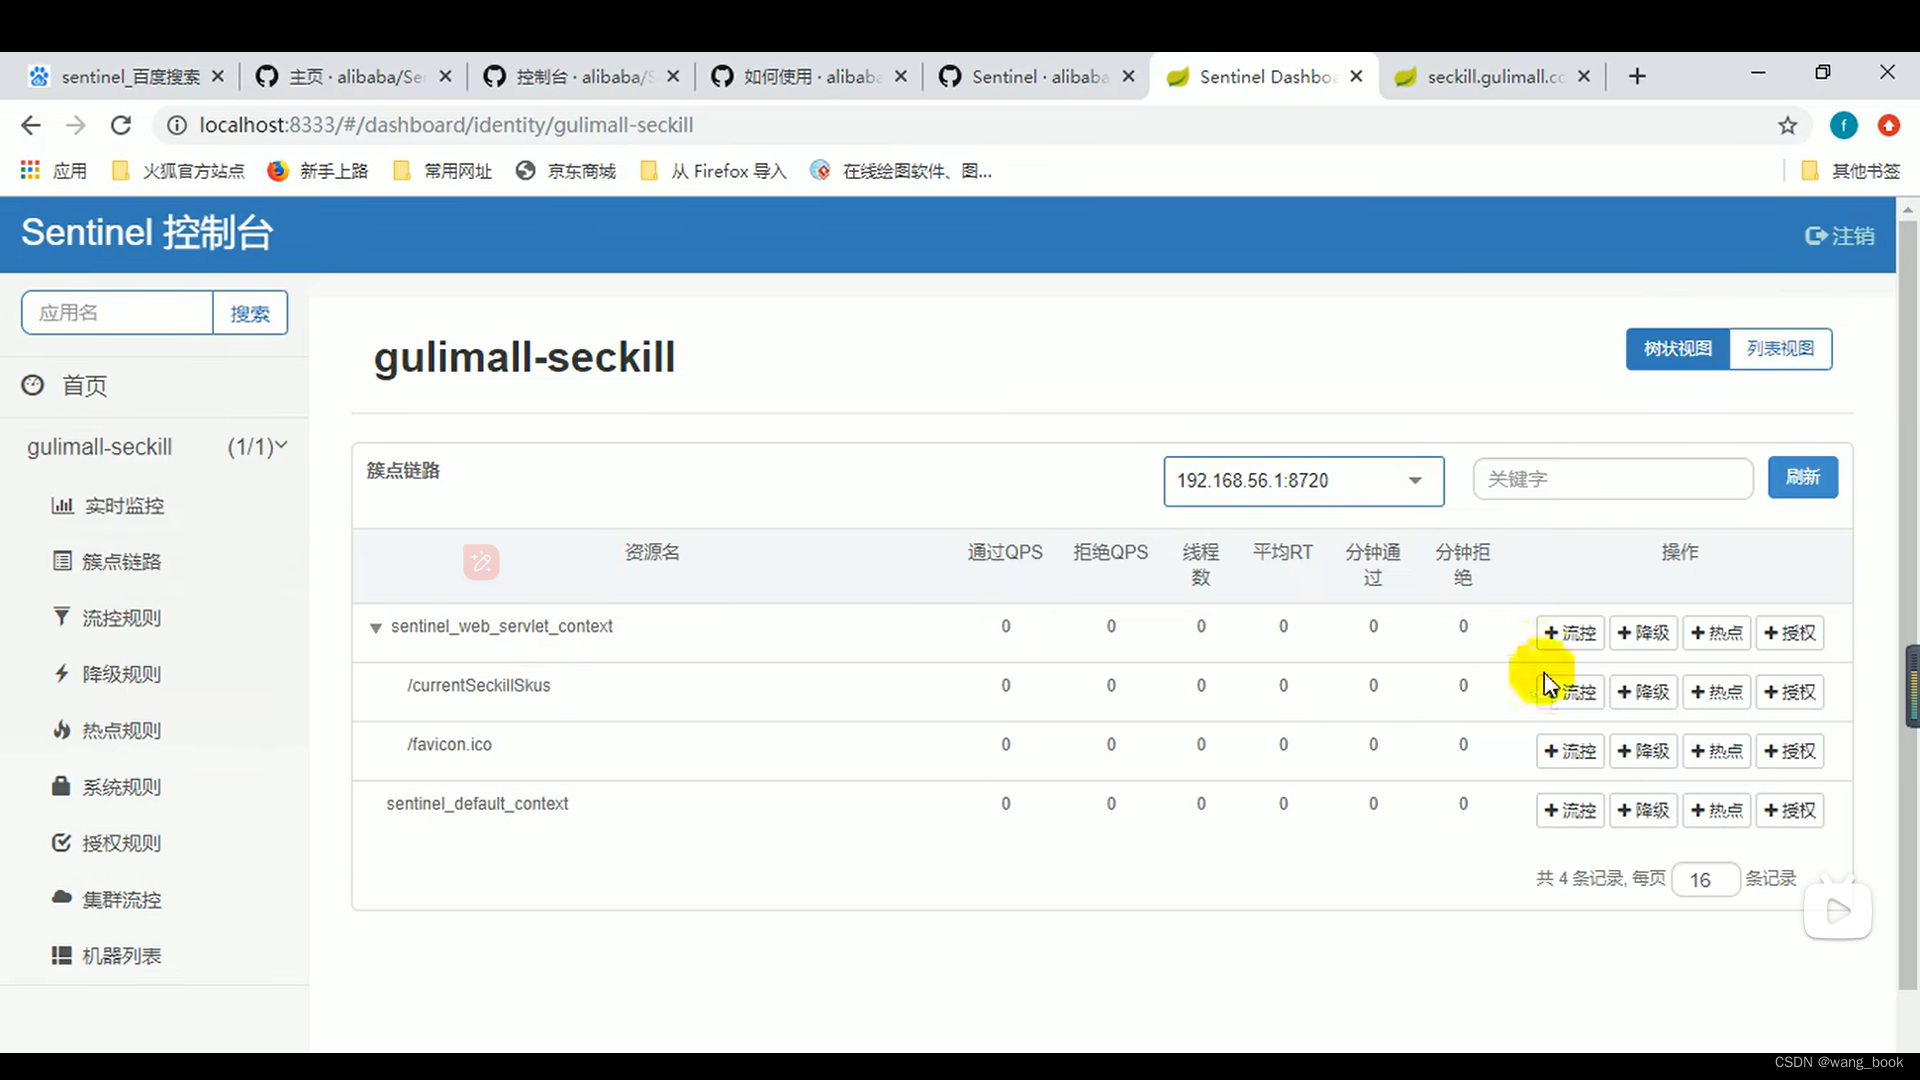Collapse gulimall-seckill app menu
The image size is (1920, 1080).
point(157,447)
